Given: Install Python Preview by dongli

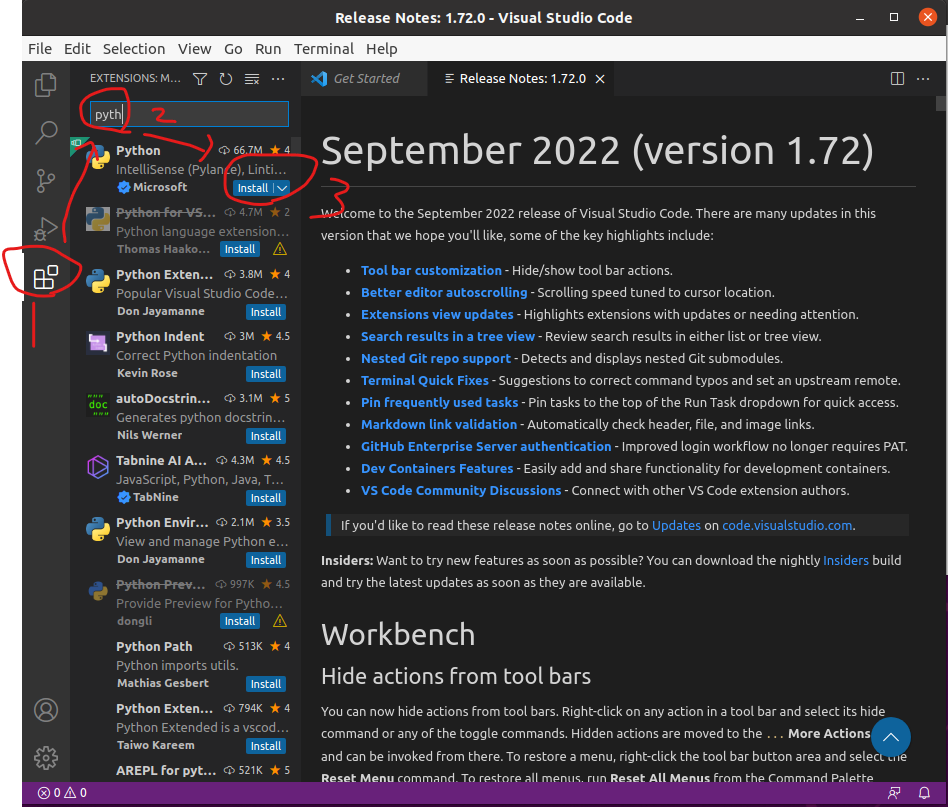Looking at the screenshot, I should tap(240, 621).
